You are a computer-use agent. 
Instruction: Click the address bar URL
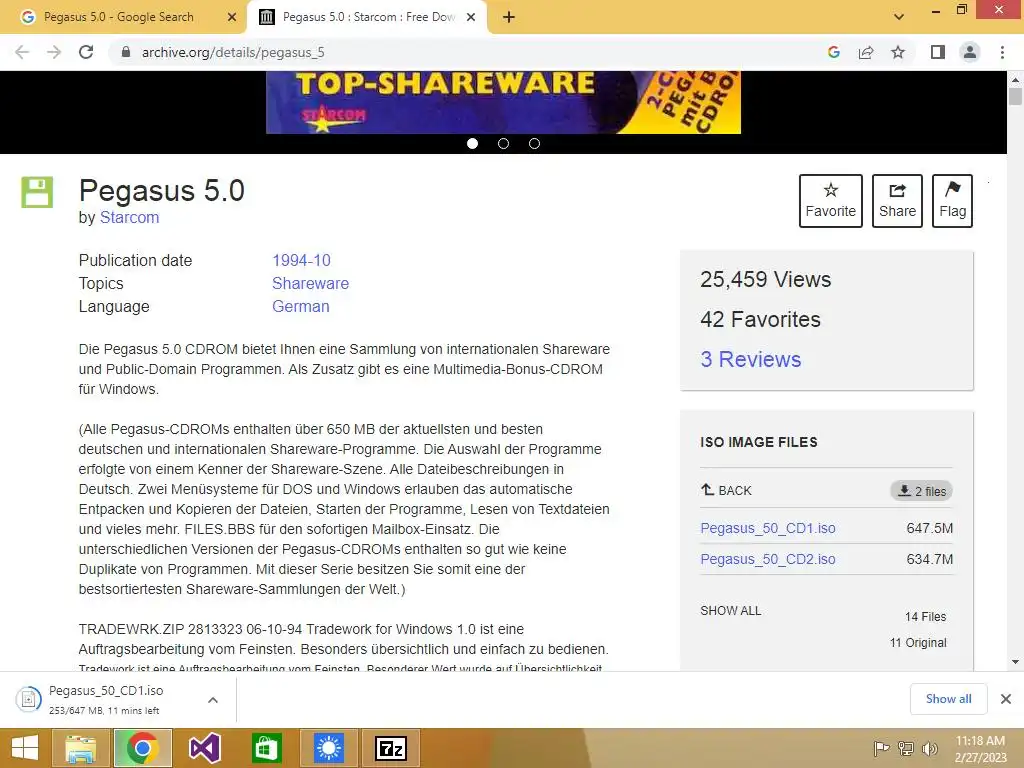coord(233,52)
